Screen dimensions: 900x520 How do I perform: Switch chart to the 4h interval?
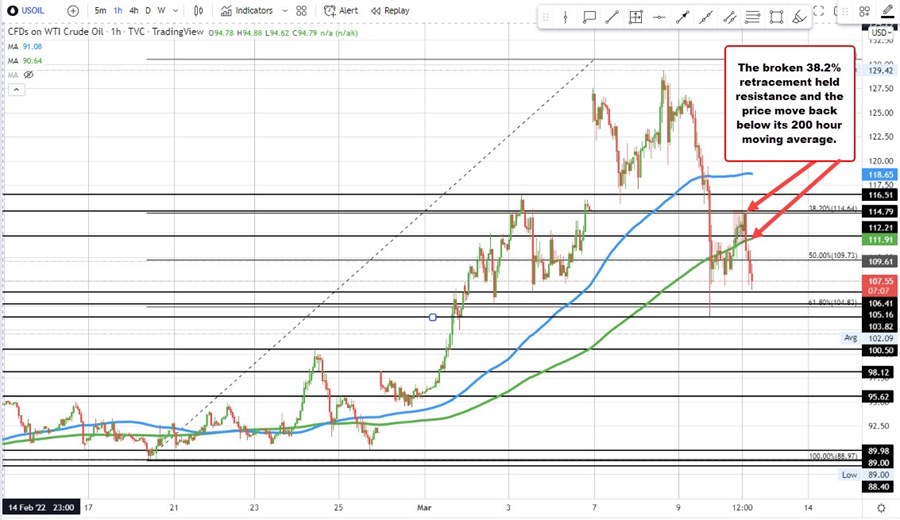click(x=134, y=10)
